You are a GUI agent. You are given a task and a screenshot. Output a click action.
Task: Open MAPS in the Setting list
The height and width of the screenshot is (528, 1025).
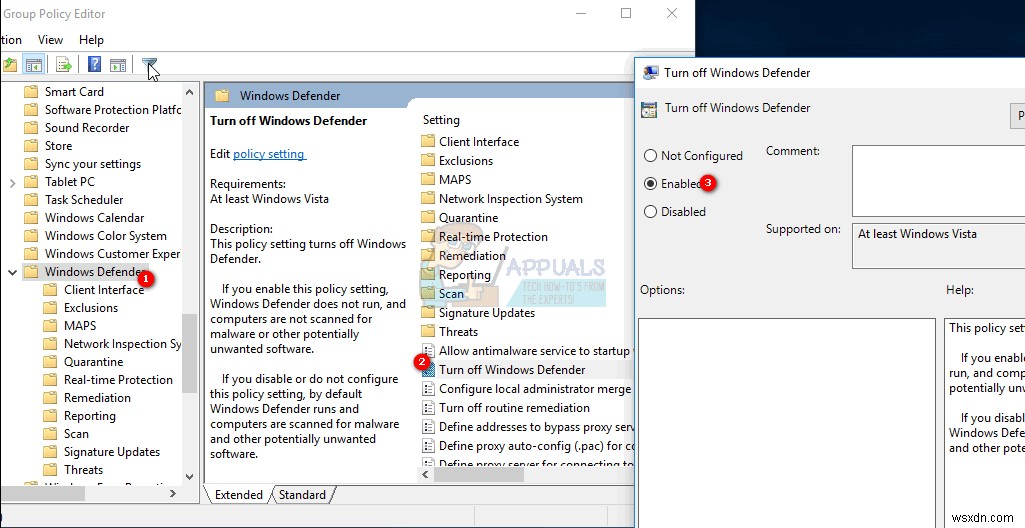455,179
